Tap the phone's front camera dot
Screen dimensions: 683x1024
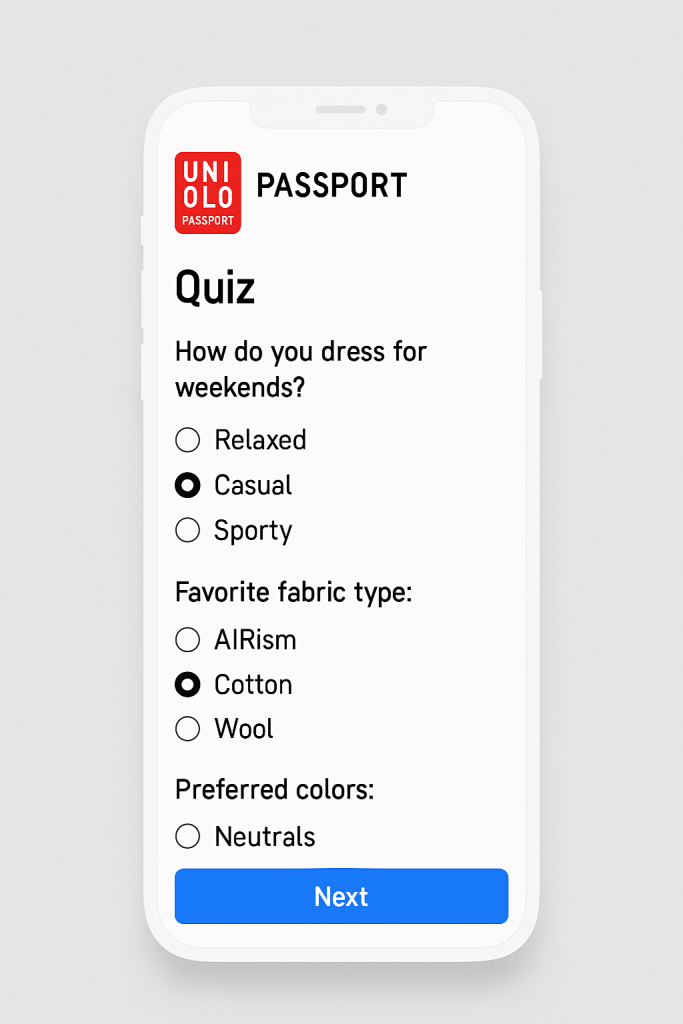(x=381, y=109)
